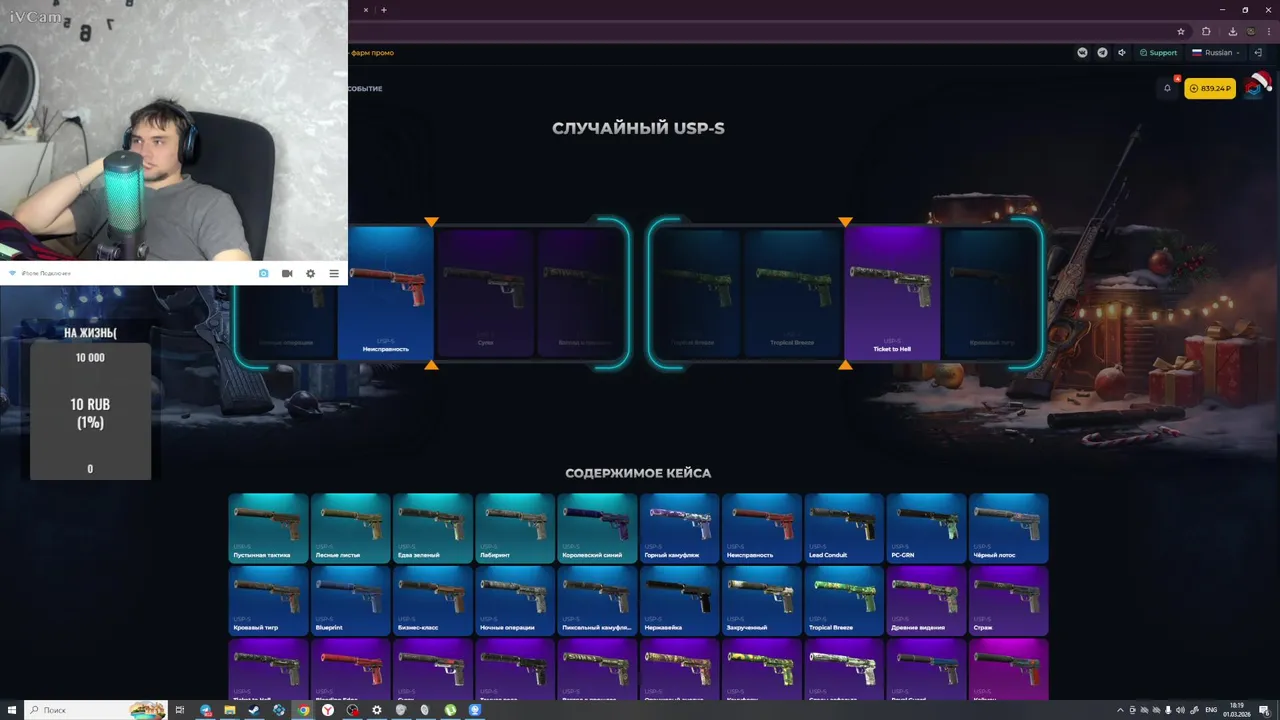Open Yandex Browser from the taskbar
1280x720 pixels.
(x=328, y=710)
